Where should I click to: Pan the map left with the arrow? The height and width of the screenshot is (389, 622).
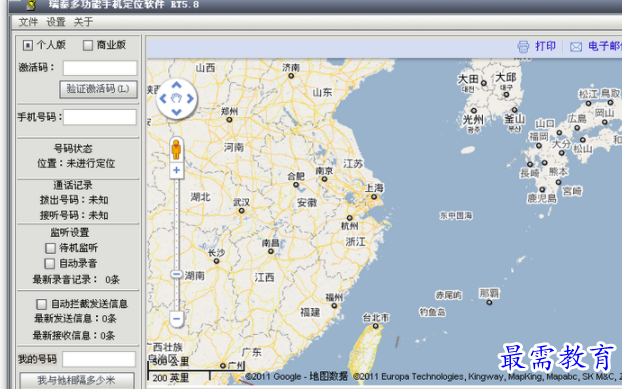point(163,98)
